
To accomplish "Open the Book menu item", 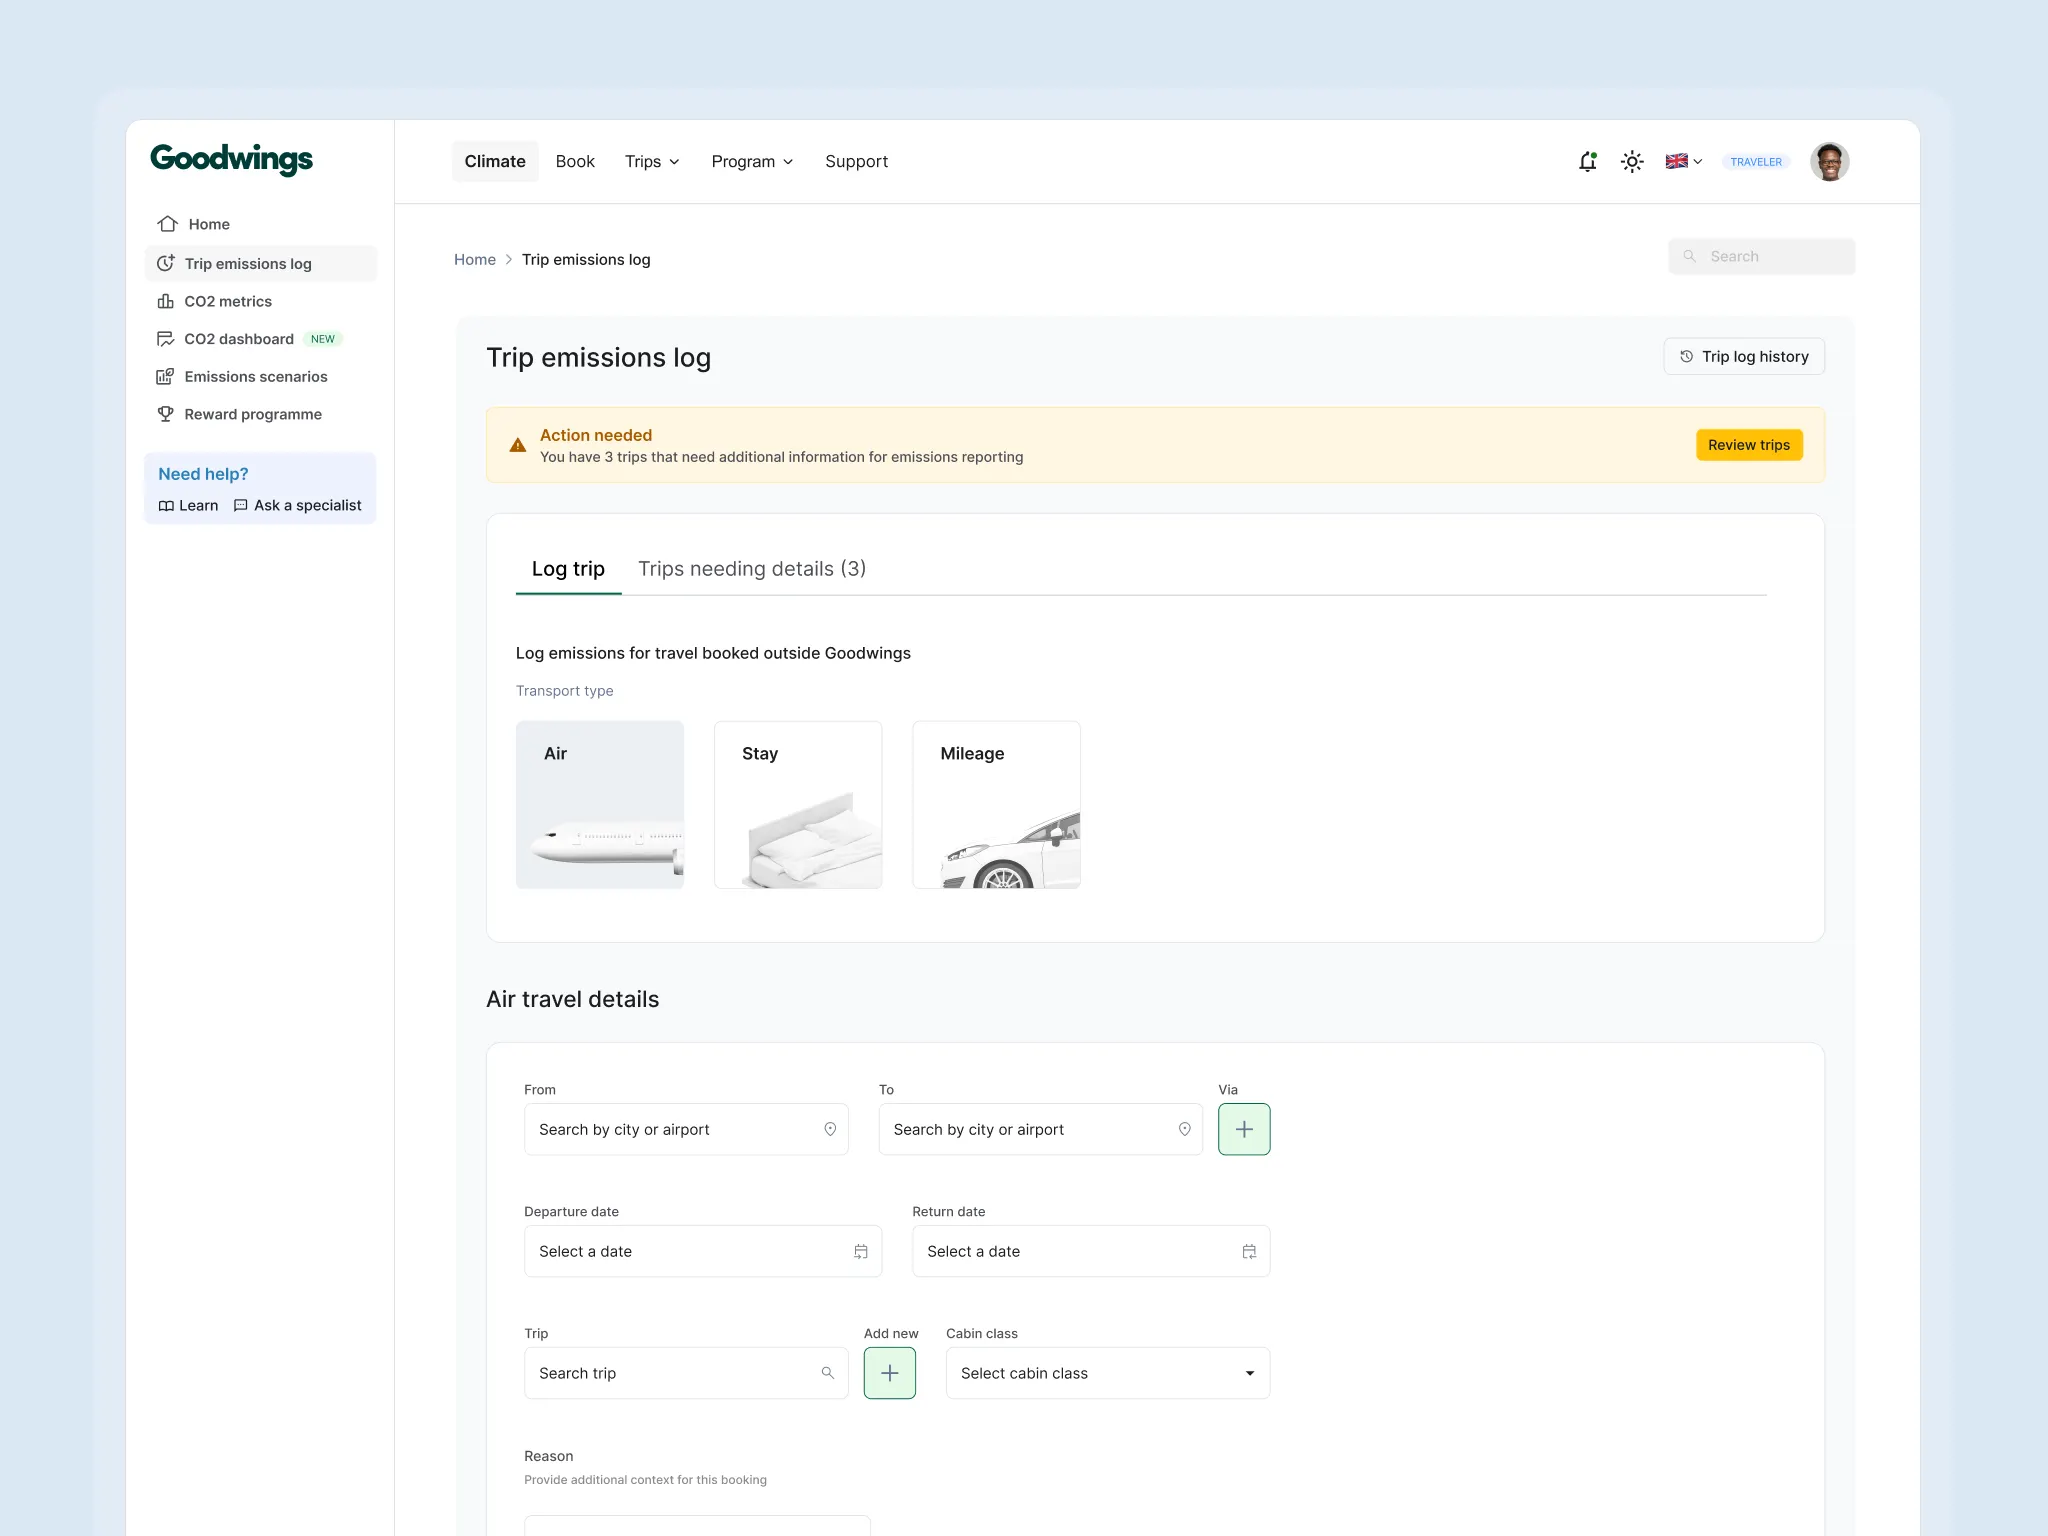I will click(x=575, y=161).
